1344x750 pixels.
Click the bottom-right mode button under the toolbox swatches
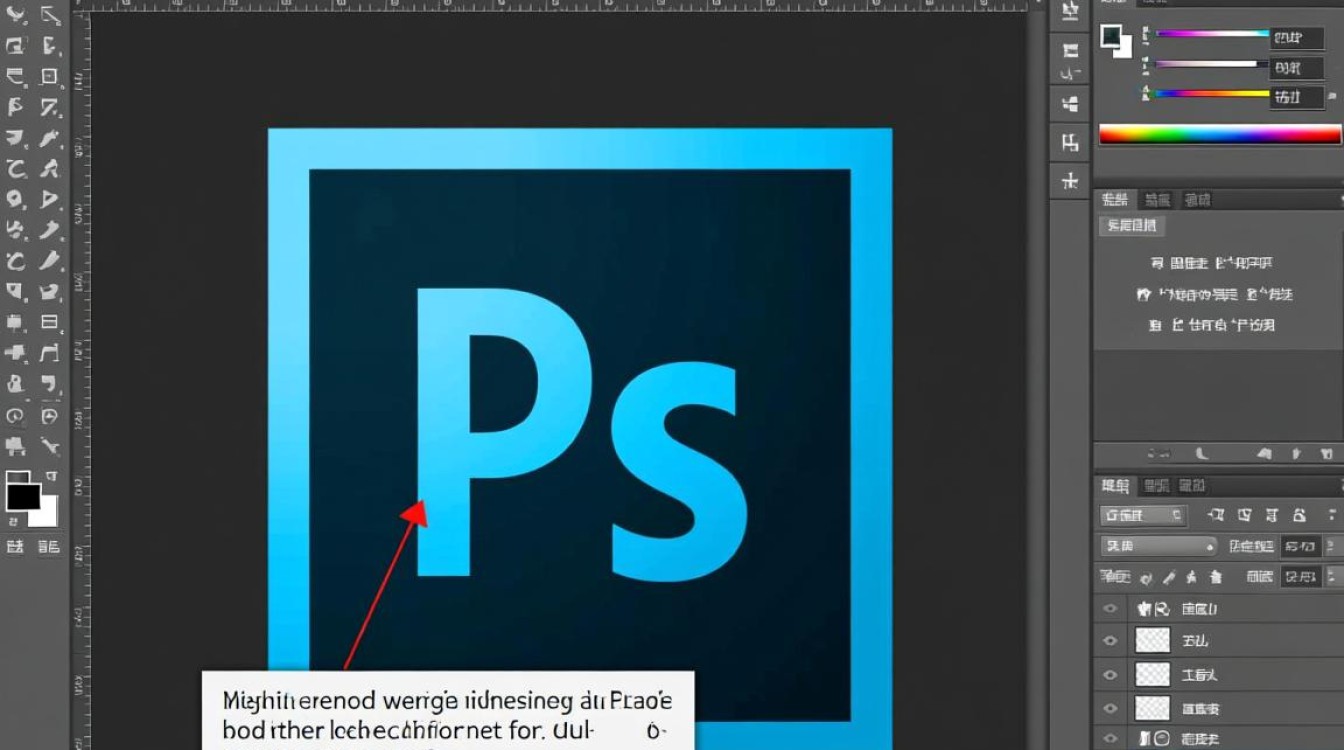click(48, 546)
